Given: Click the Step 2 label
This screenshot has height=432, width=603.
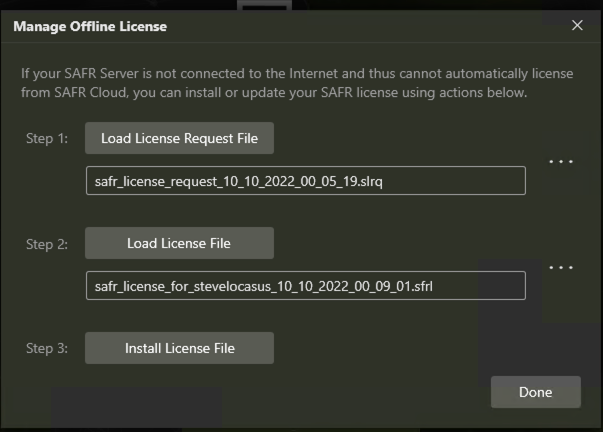Looking at the screenshot, I should [x=47, y=243].
